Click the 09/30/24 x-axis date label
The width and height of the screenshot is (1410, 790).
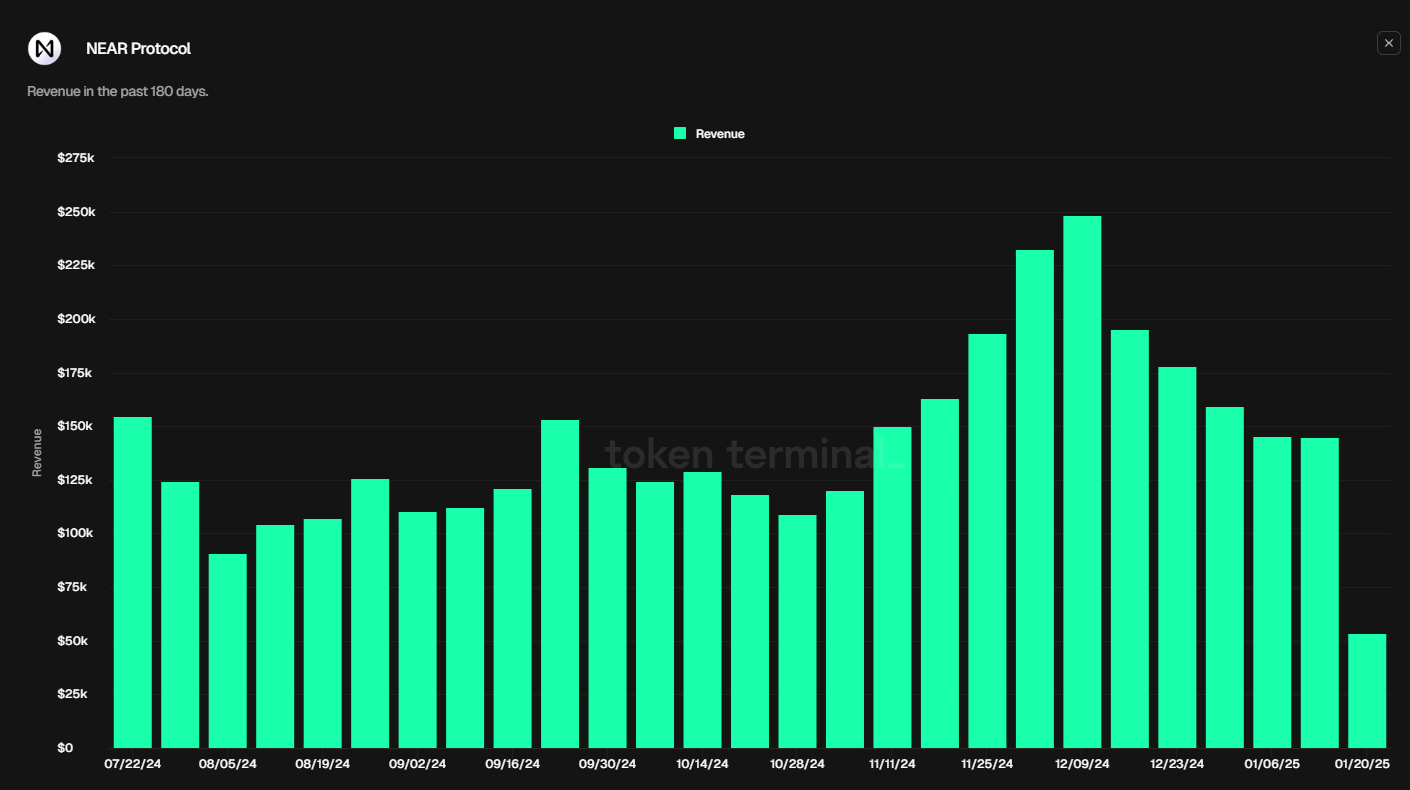608,764
